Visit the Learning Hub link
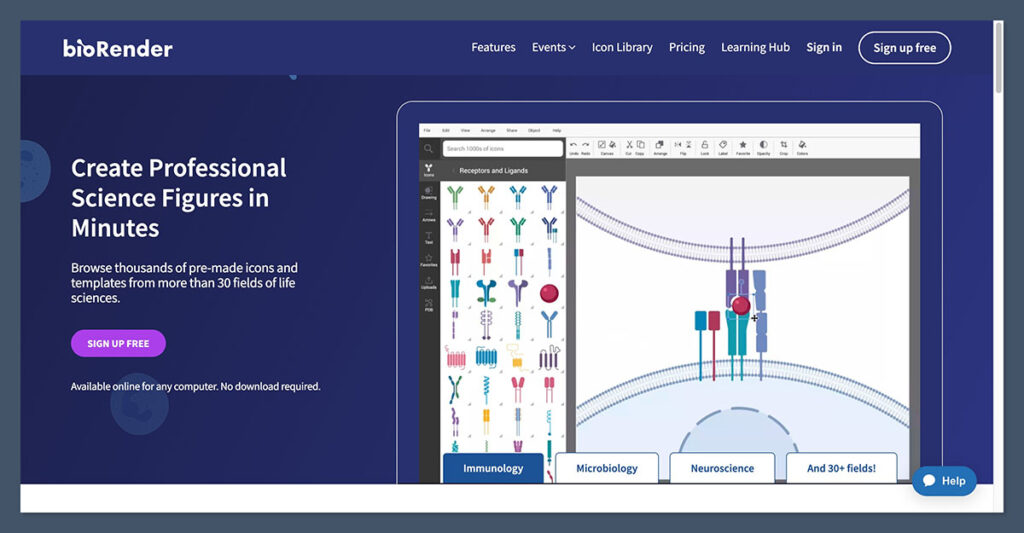 755,47
